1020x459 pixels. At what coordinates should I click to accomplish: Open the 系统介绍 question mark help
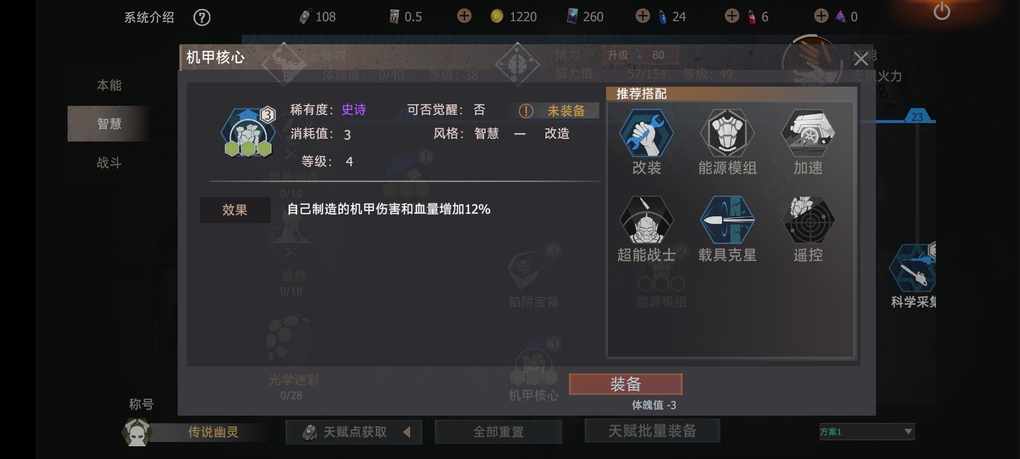(x=202, y=18)
